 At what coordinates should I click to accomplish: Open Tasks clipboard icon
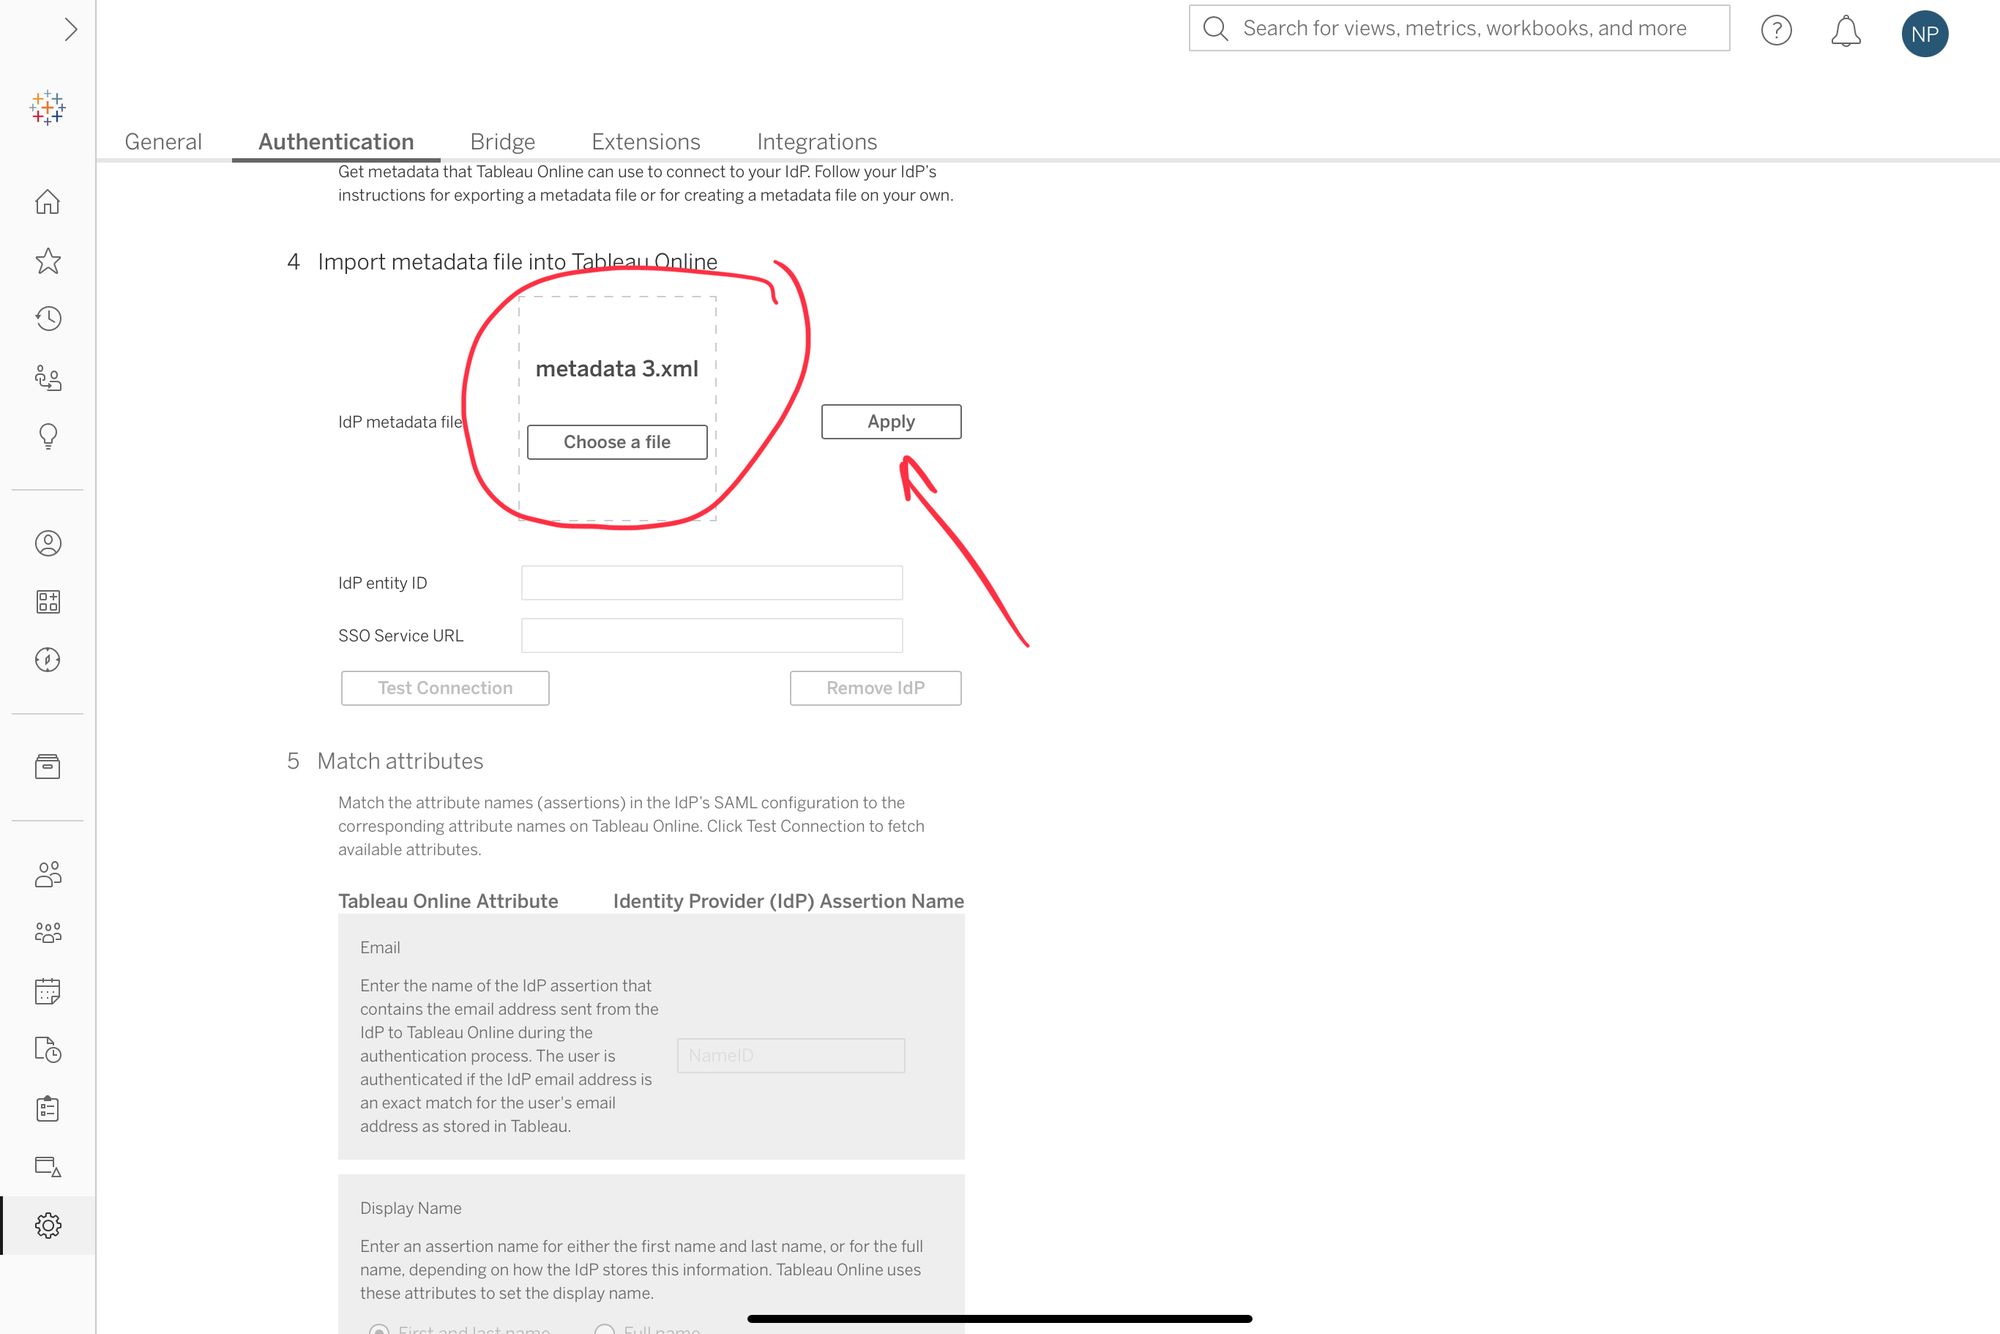click(47, 1108)
